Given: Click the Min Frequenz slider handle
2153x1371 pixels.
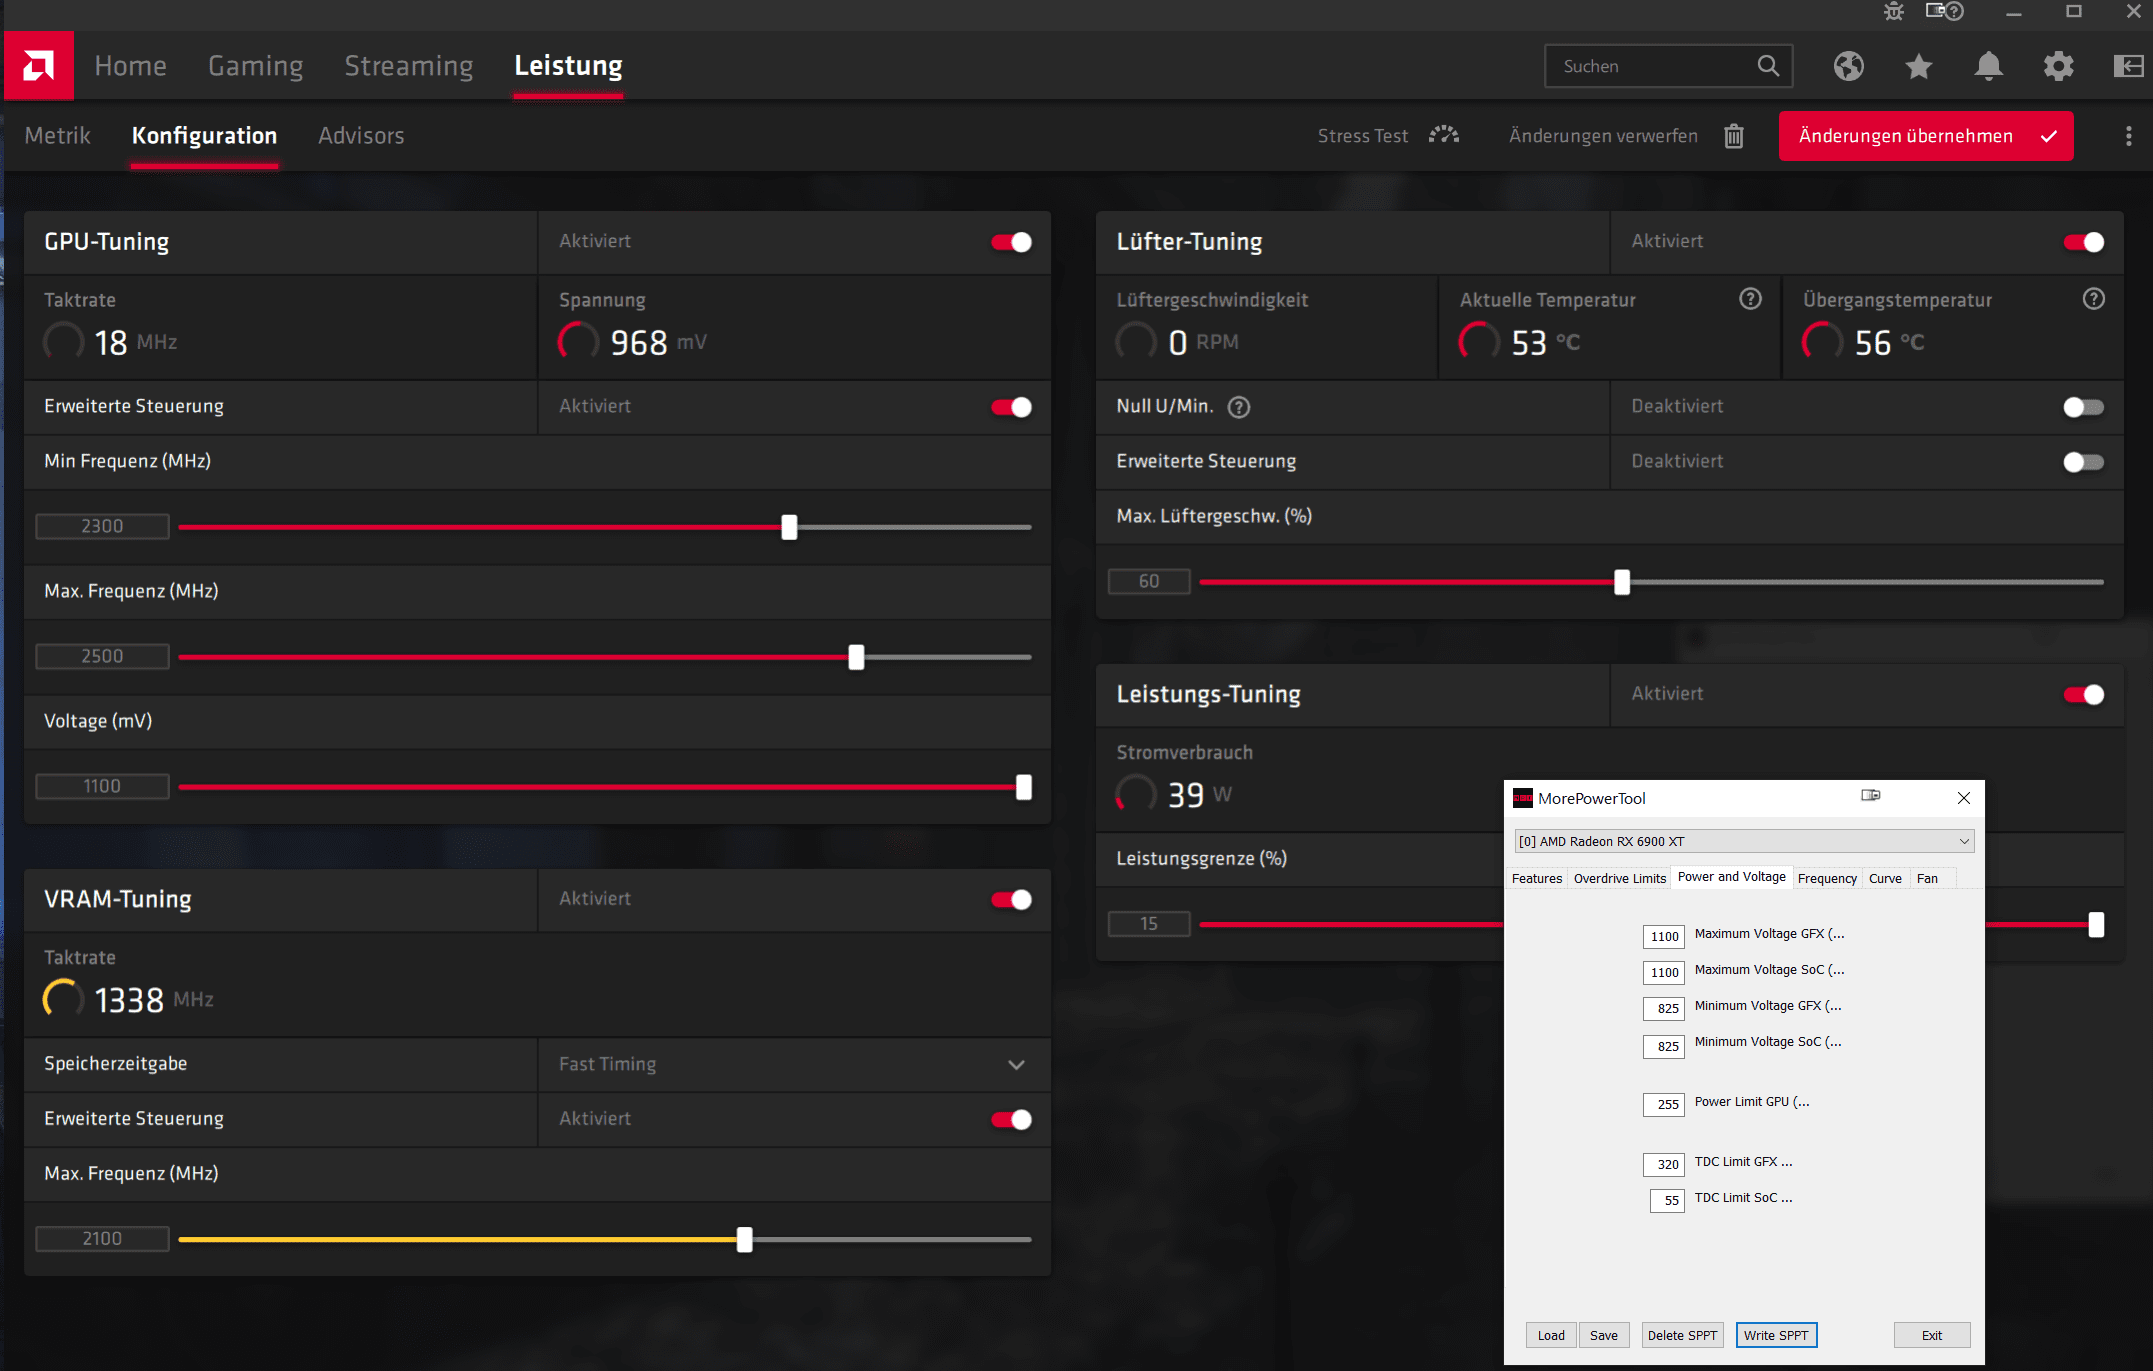Looking at the screenshot, I should tap(789, 527).
